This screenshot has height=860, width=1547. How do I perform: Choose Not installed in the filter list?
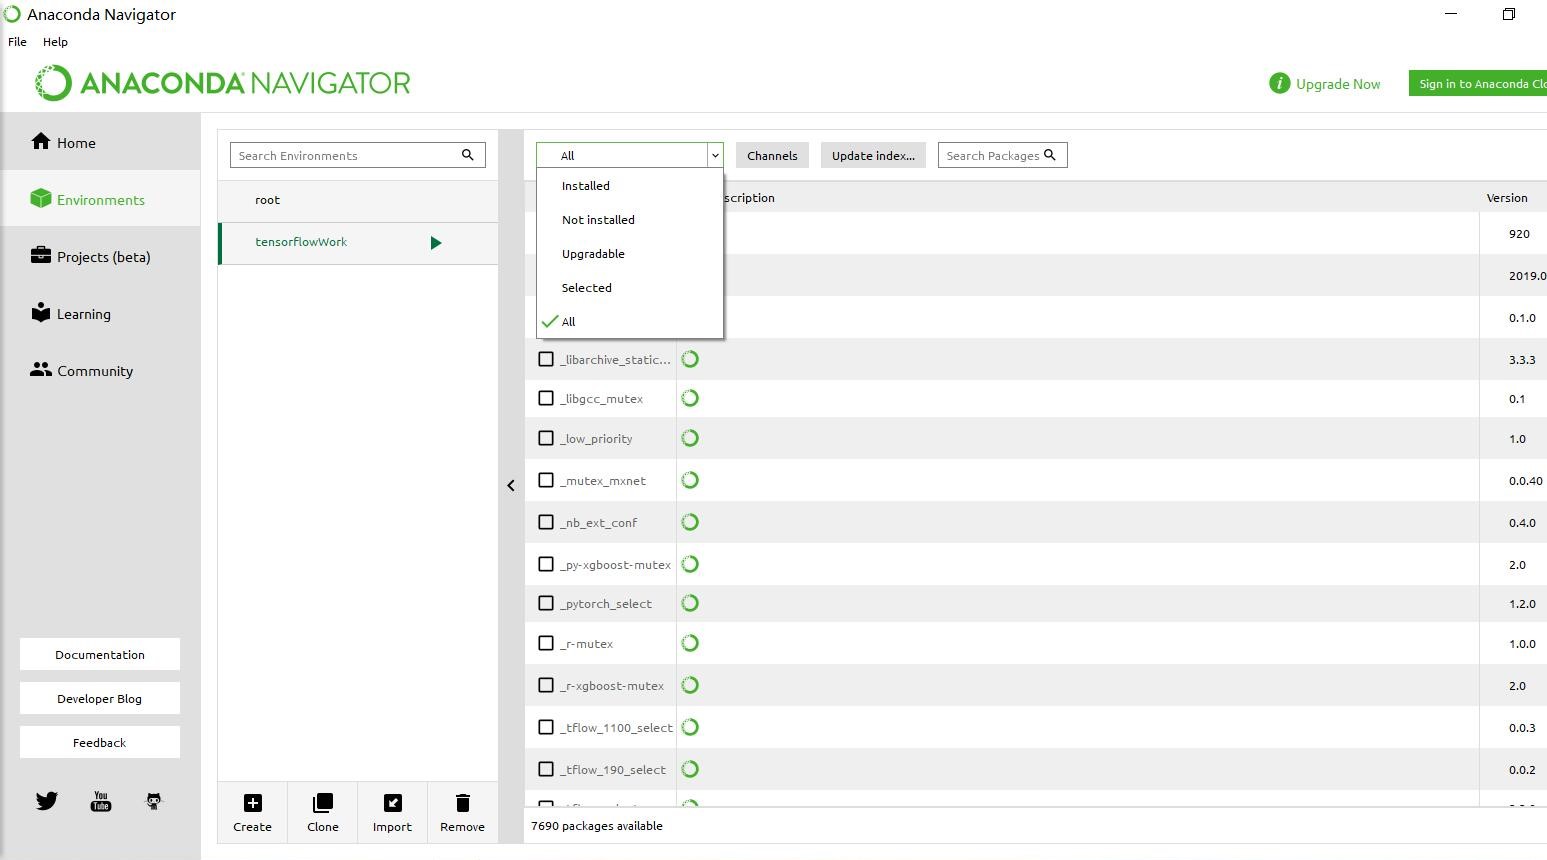pos(630,220)
